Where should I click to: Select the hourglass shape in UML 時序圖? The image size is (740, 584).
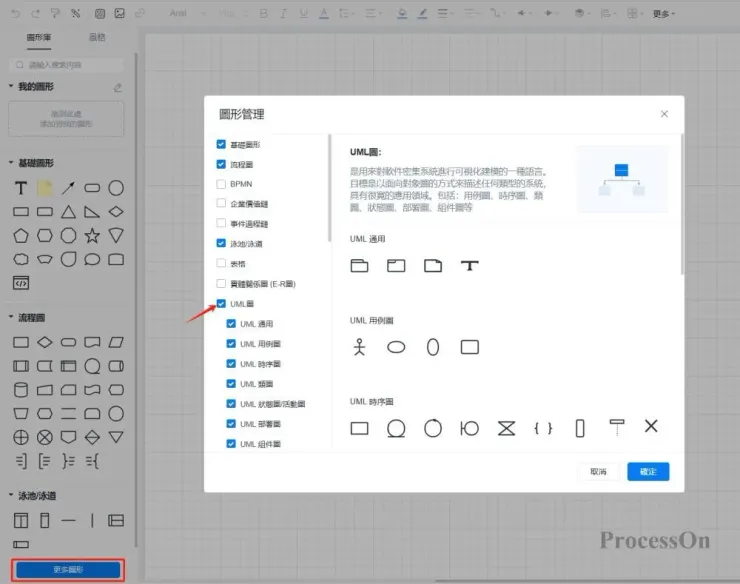pyautogui.click(x=506, y=428)
